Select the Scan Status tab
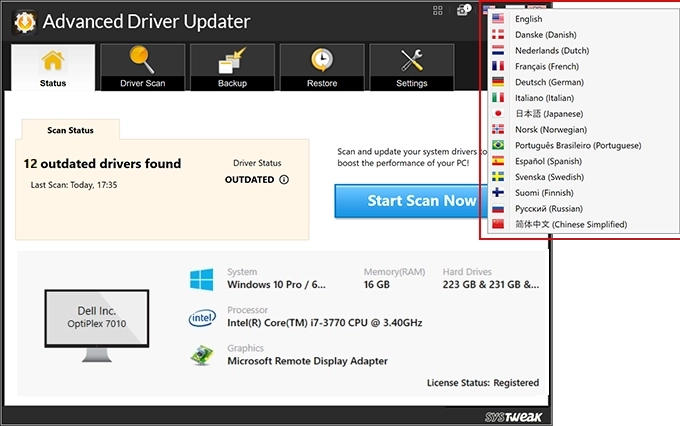This screenshot has height=426, width=680. 70,130
